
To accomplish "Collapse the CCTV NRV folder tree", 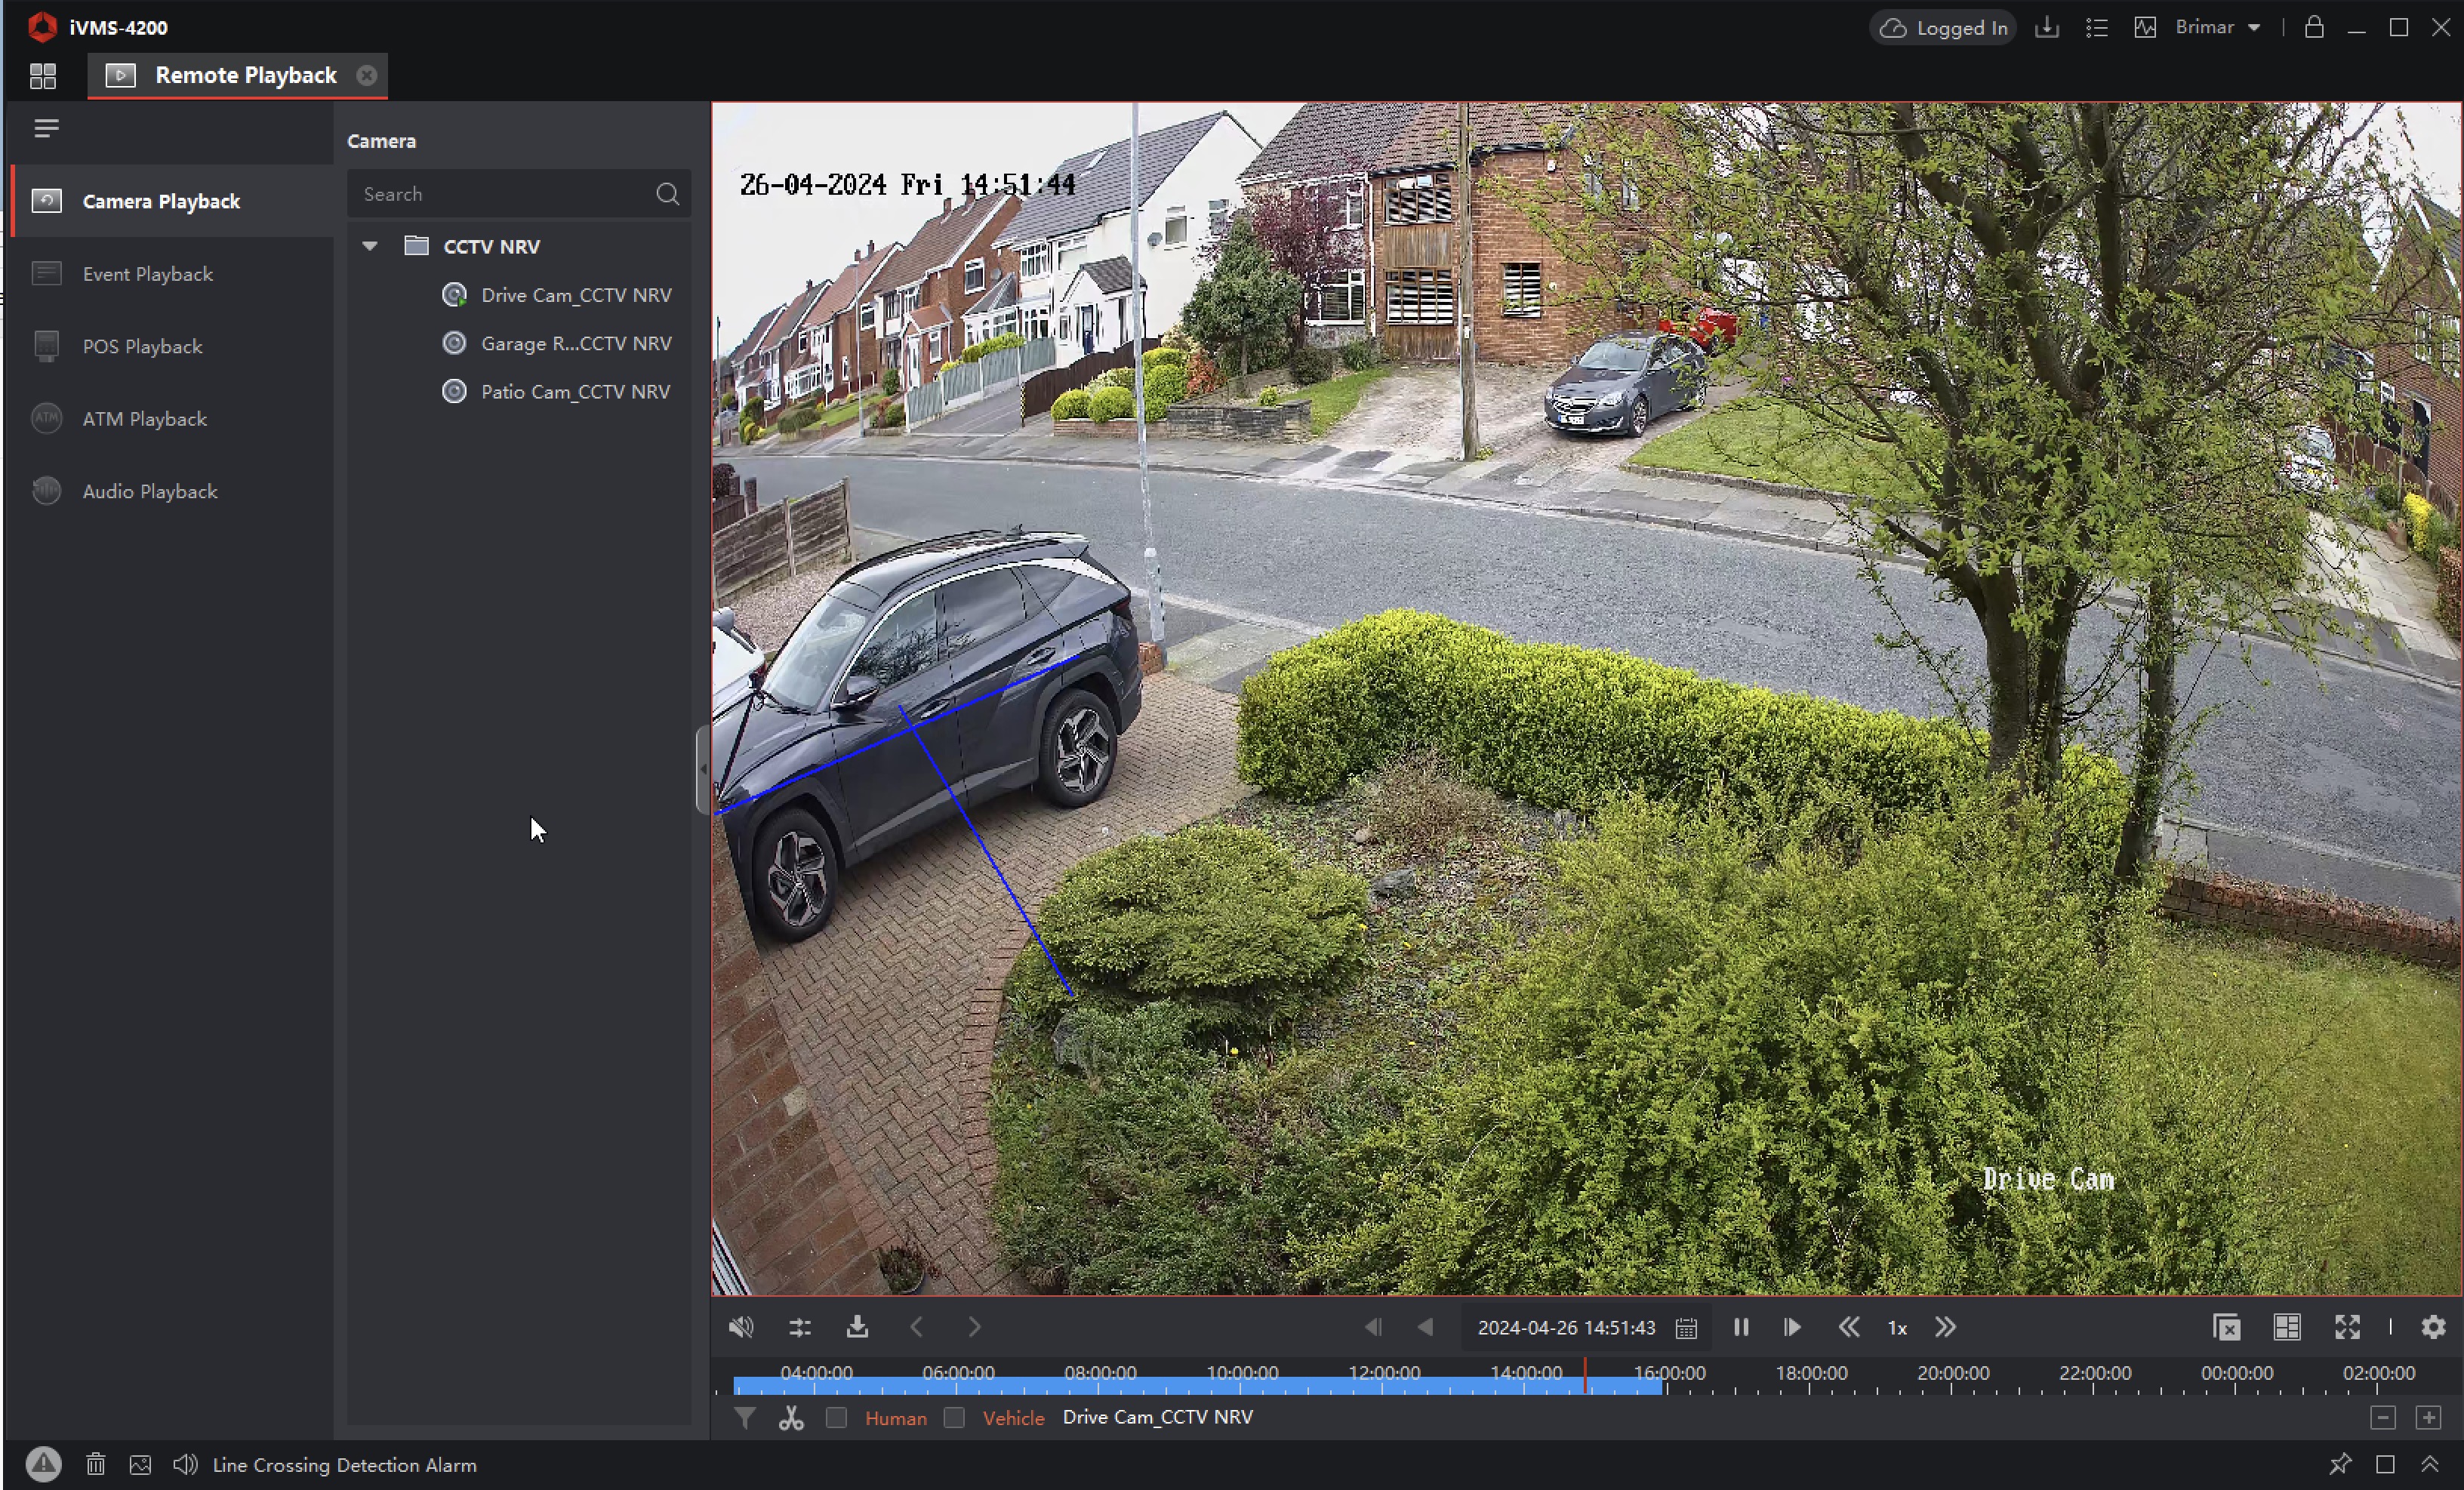I will pyautogui.click(x=370, y=246).
